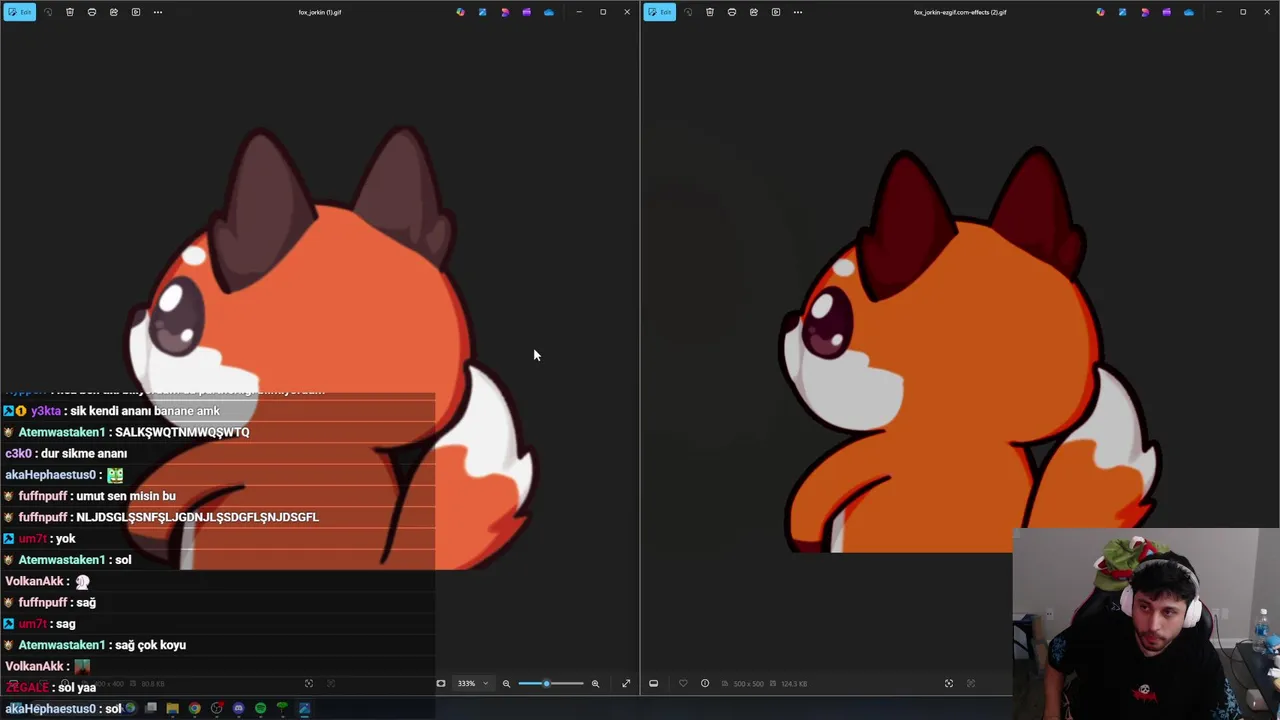Click the left fox gif image preview
Screen dimensions: 1280x720
point(330,347)
